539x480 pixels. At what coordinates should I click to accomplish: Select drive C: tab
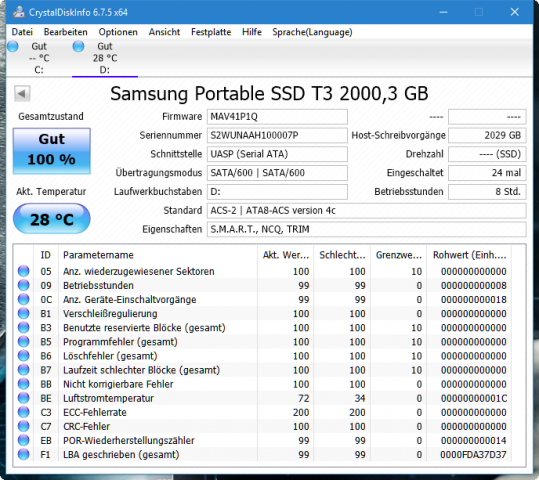39,58
